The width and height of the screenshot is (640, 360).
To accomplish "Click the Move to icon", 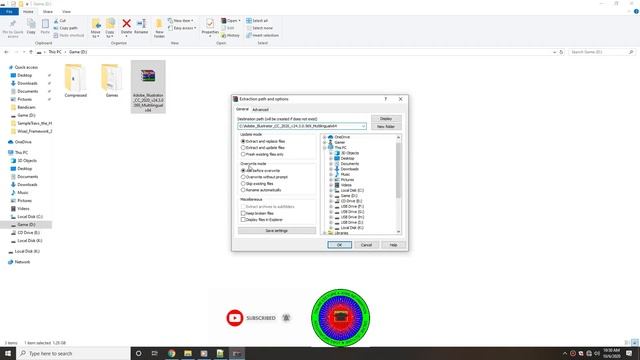I will tap(96, 28).
